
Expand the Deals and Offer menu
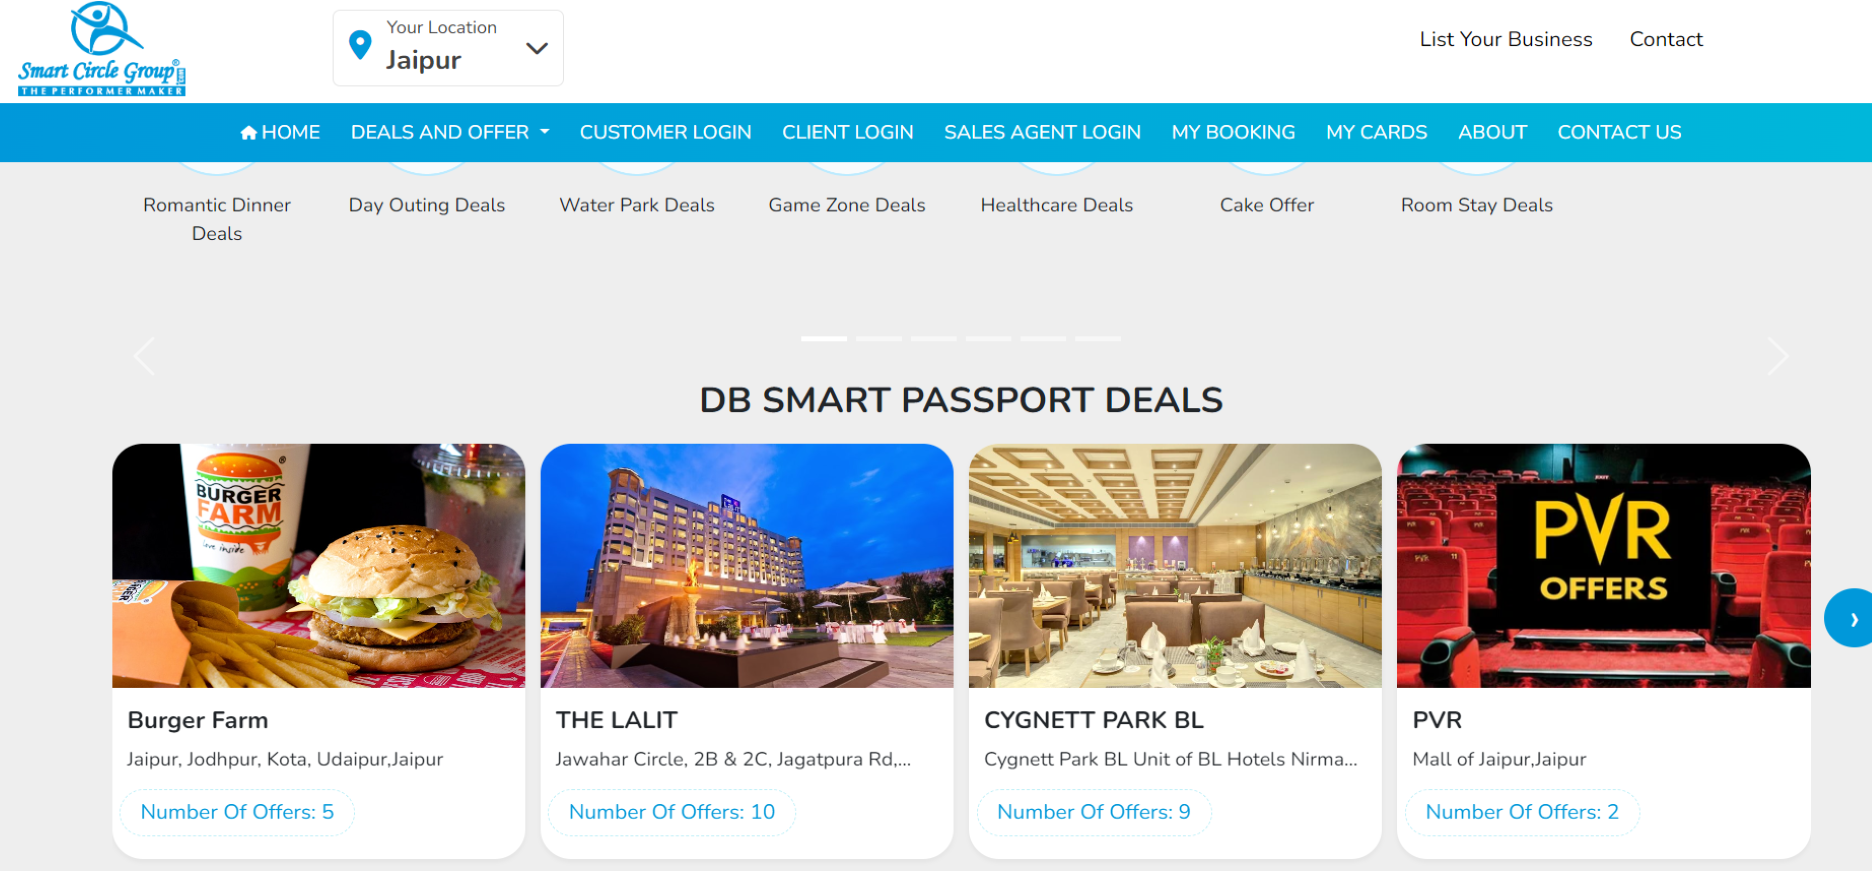pos(450,132)
